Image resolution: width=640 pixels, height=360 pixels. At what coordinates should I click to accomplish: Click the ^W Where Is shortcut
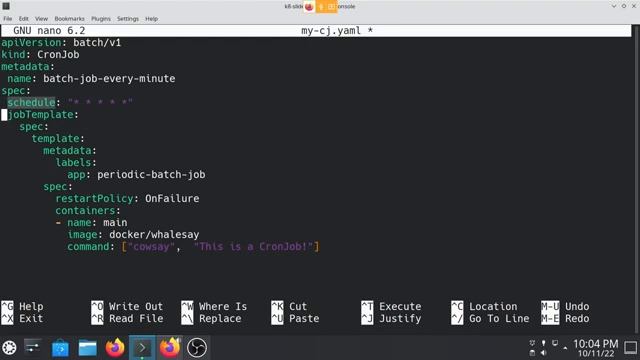(x=214, y=307)
